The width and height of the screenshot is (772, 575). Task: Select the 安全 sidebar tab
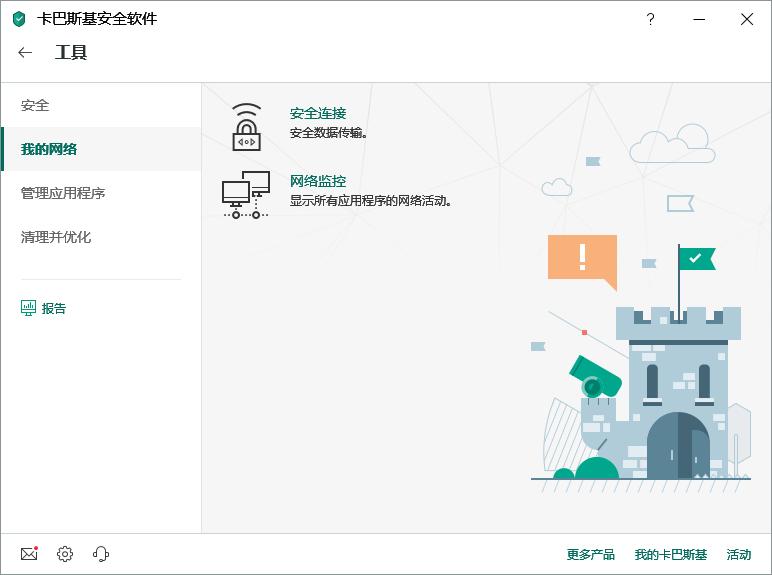tap(101, 105)
